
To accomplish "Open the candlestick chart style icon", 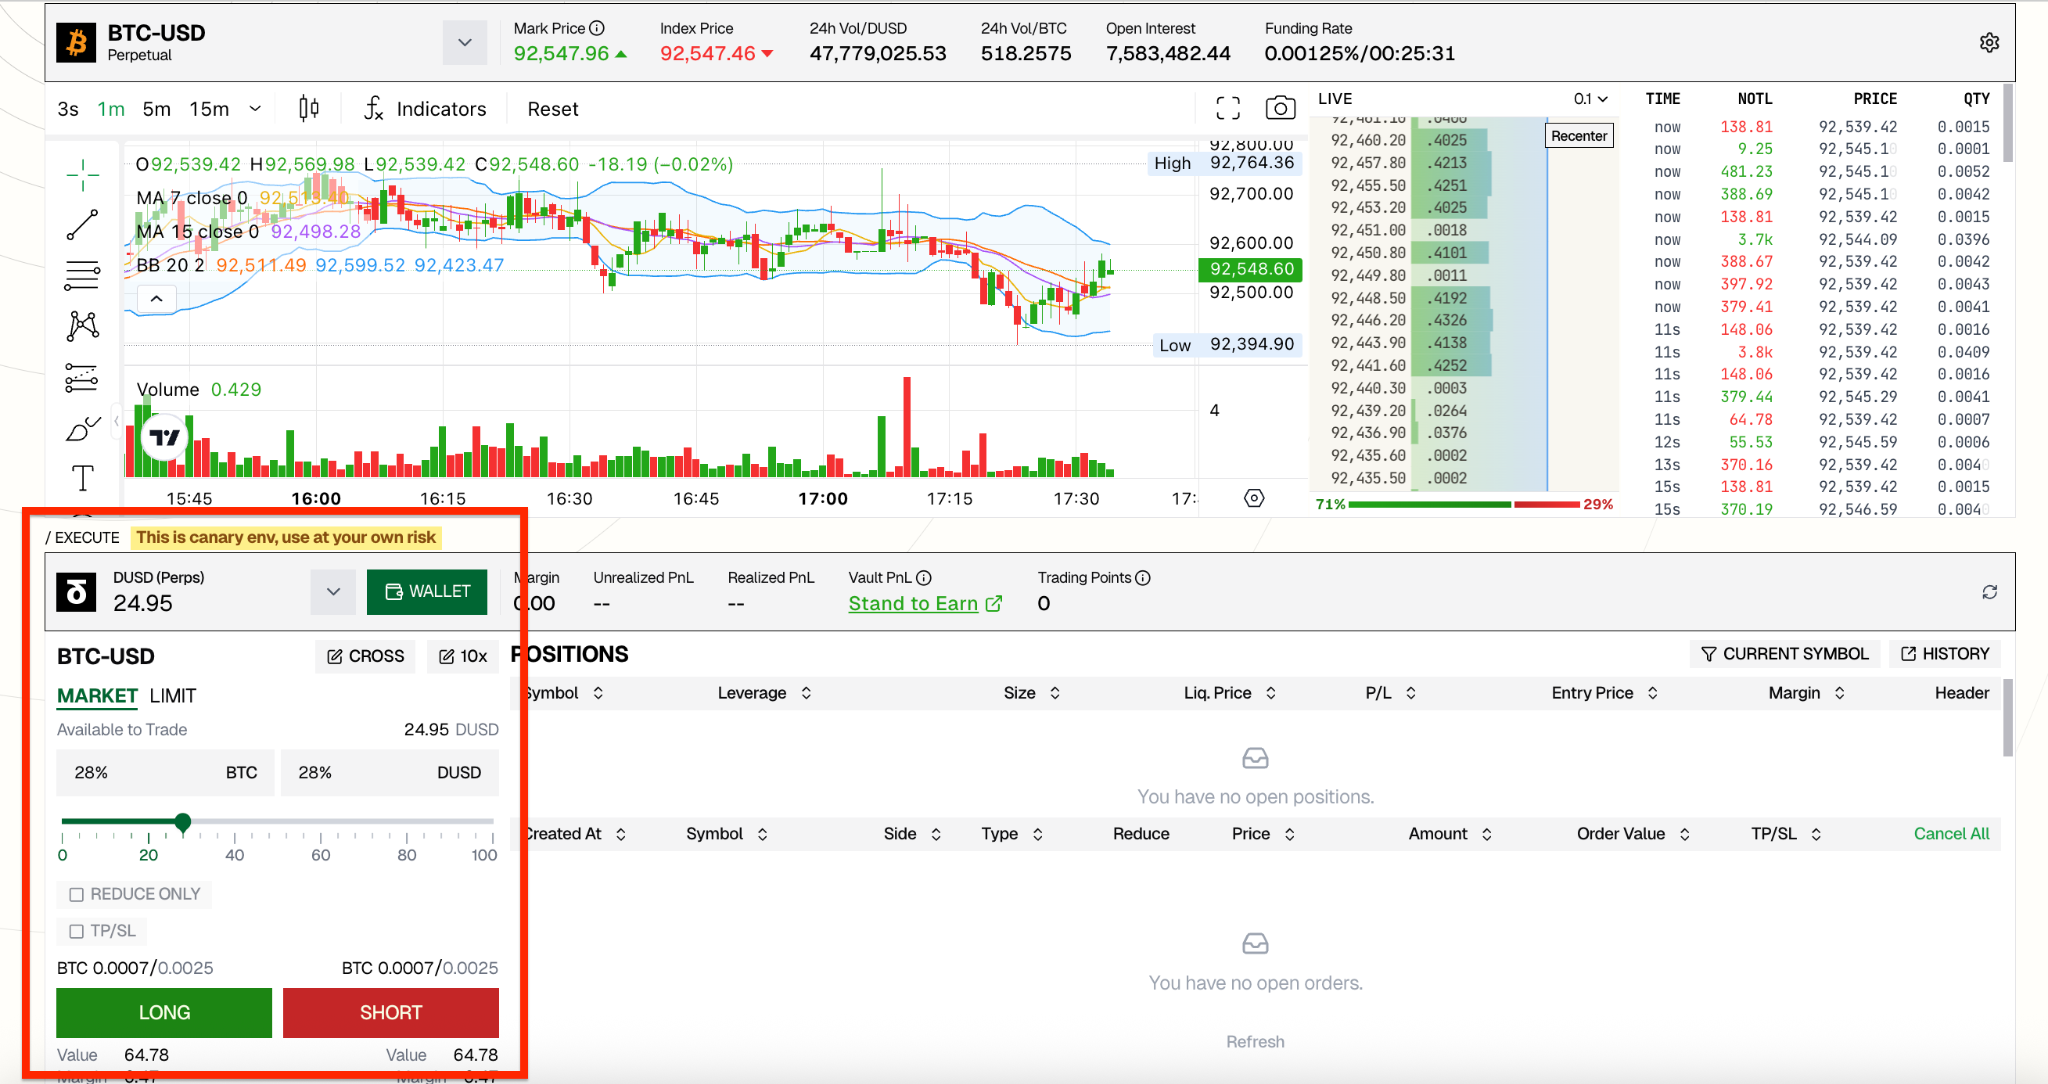I will 309,109.
